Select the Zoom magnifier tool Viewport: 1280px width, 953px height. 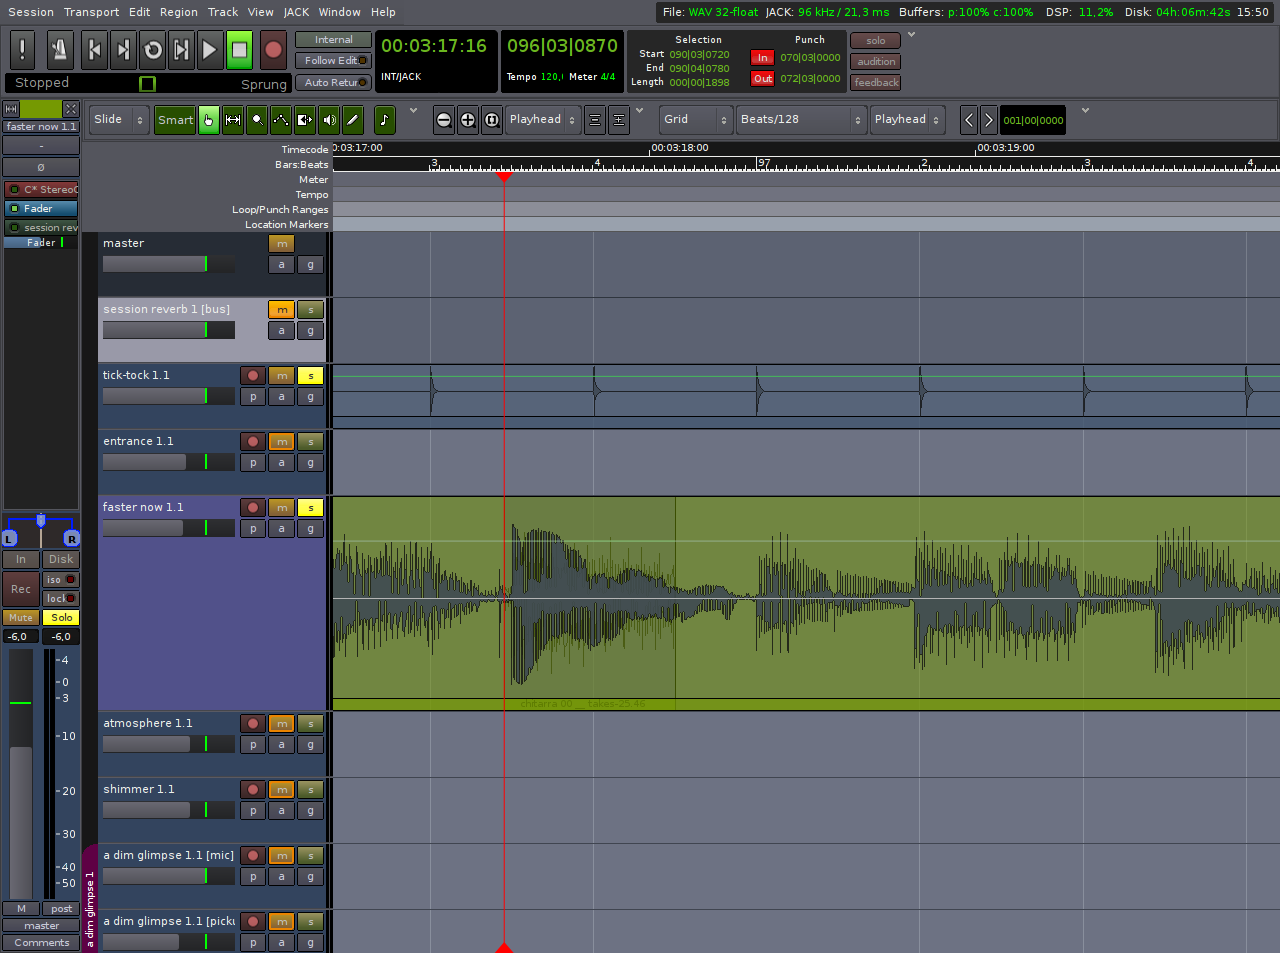(x=257, y=120)
